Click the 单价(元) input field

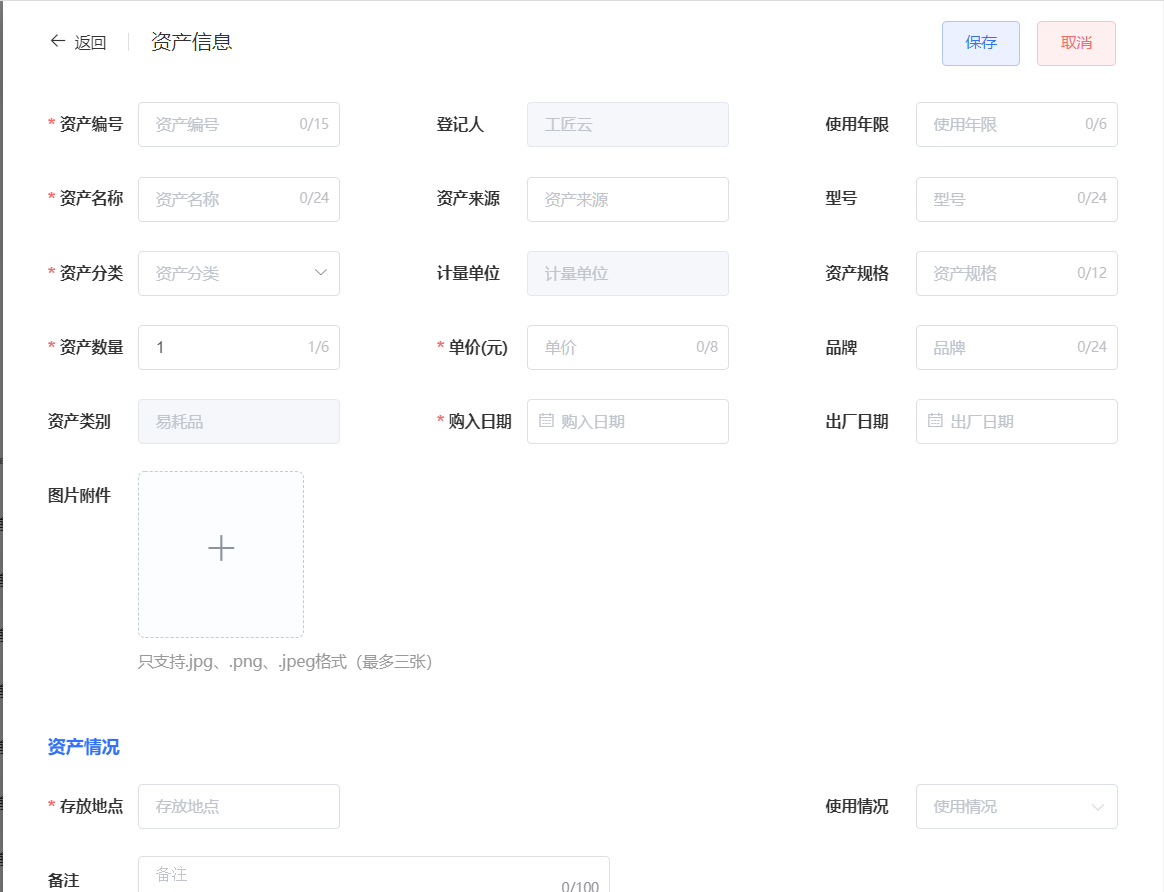(x=627, y=347)
